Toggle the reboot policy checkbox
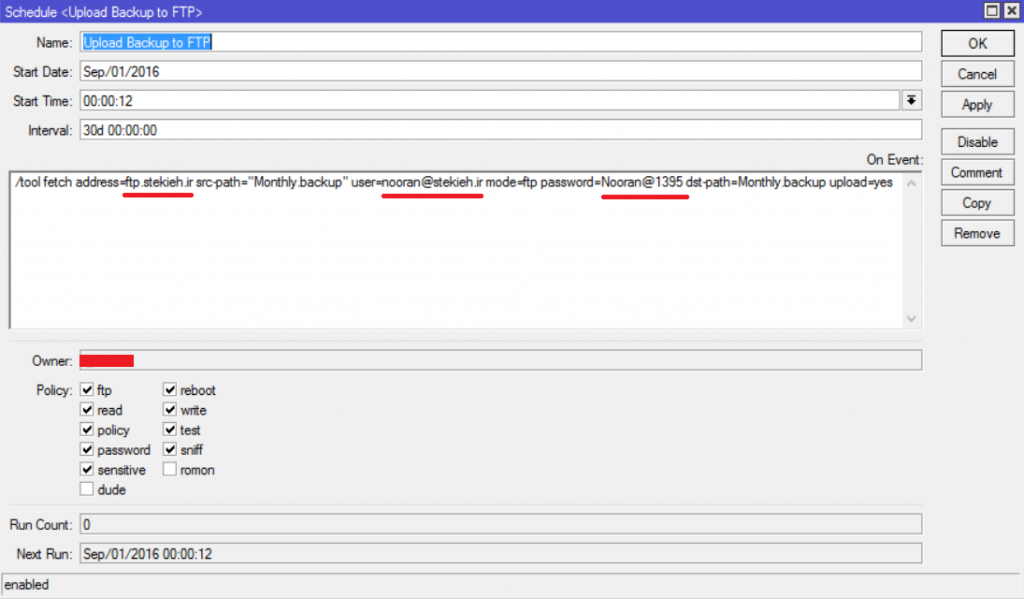This screenshot has width=1024, height=599. point(170,390)
